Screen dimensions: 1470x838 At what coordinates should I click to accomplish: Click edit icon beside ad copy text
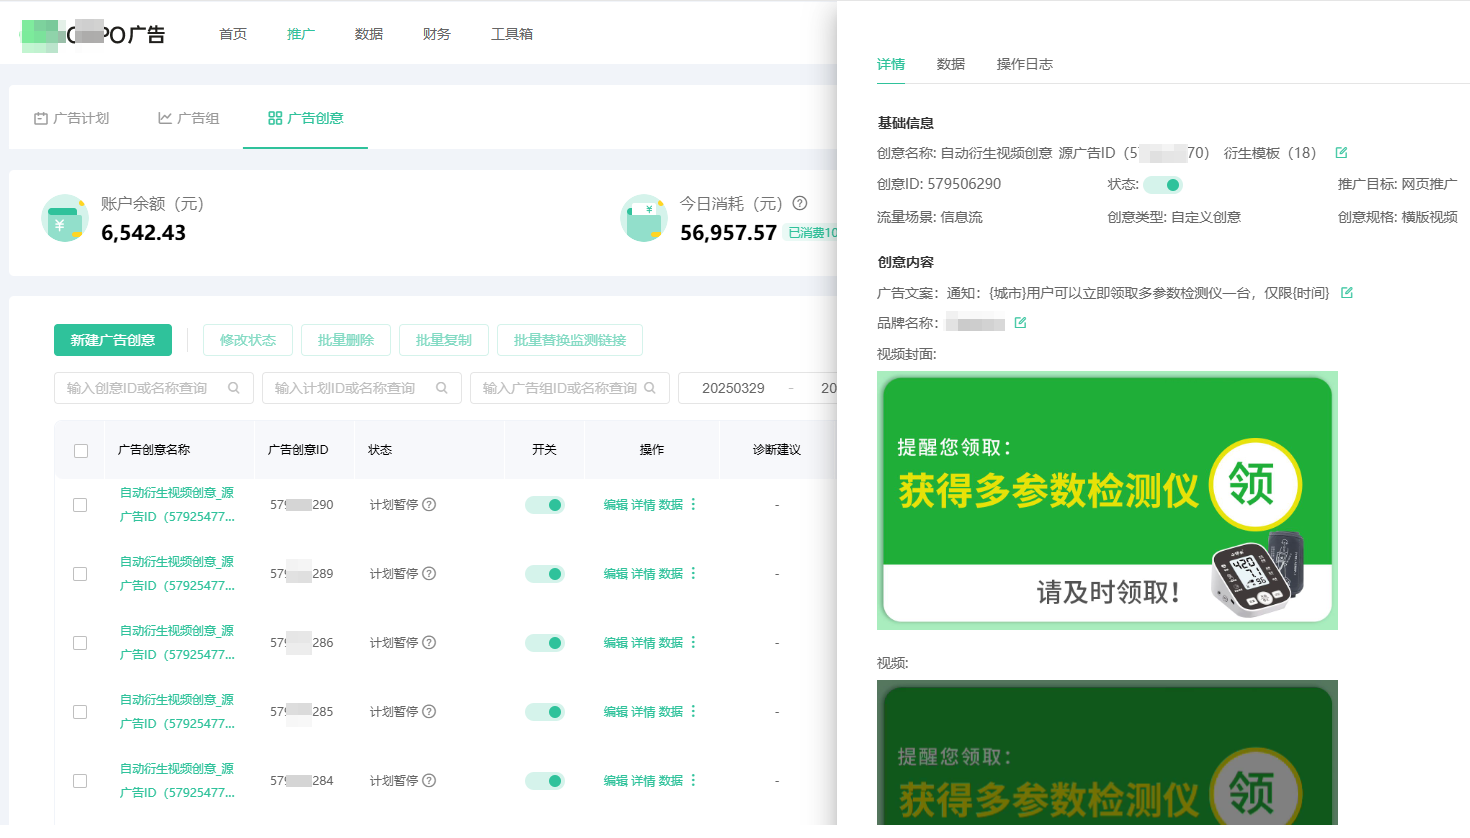click(x=1346, y=293)
